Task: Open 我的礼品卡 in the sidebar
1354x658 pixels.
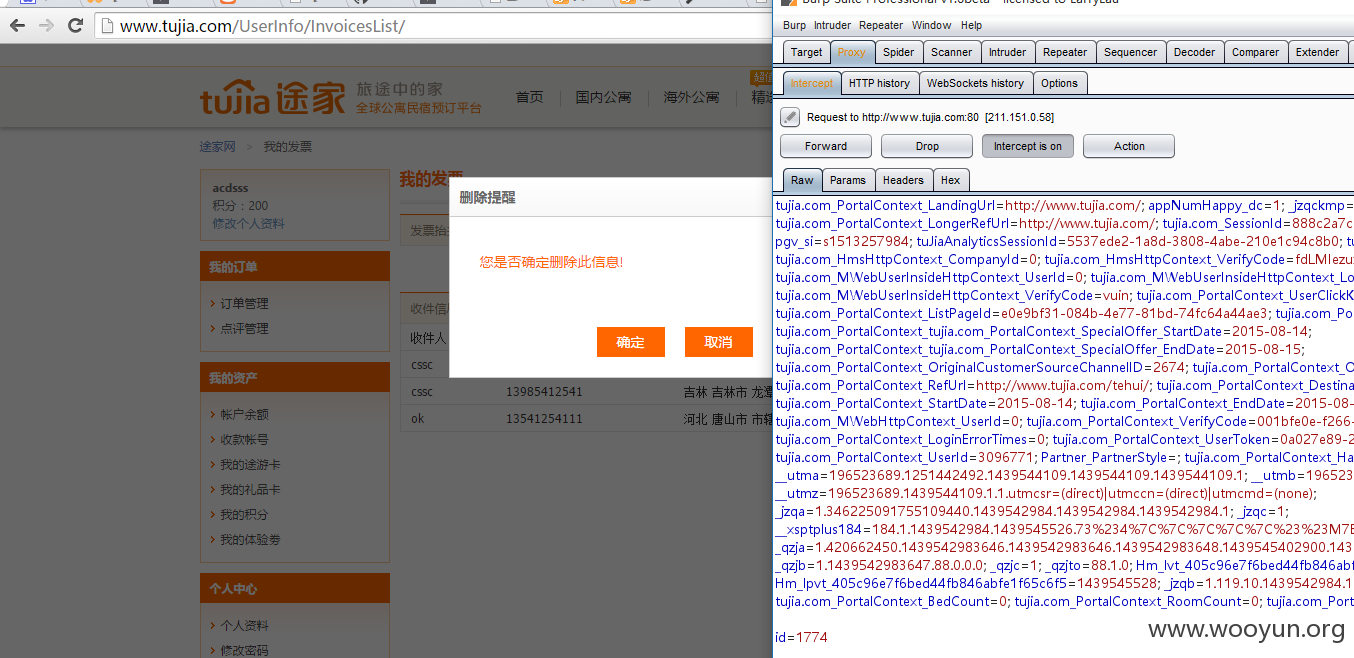Action: pyautogui.click(x=250, y=490)
